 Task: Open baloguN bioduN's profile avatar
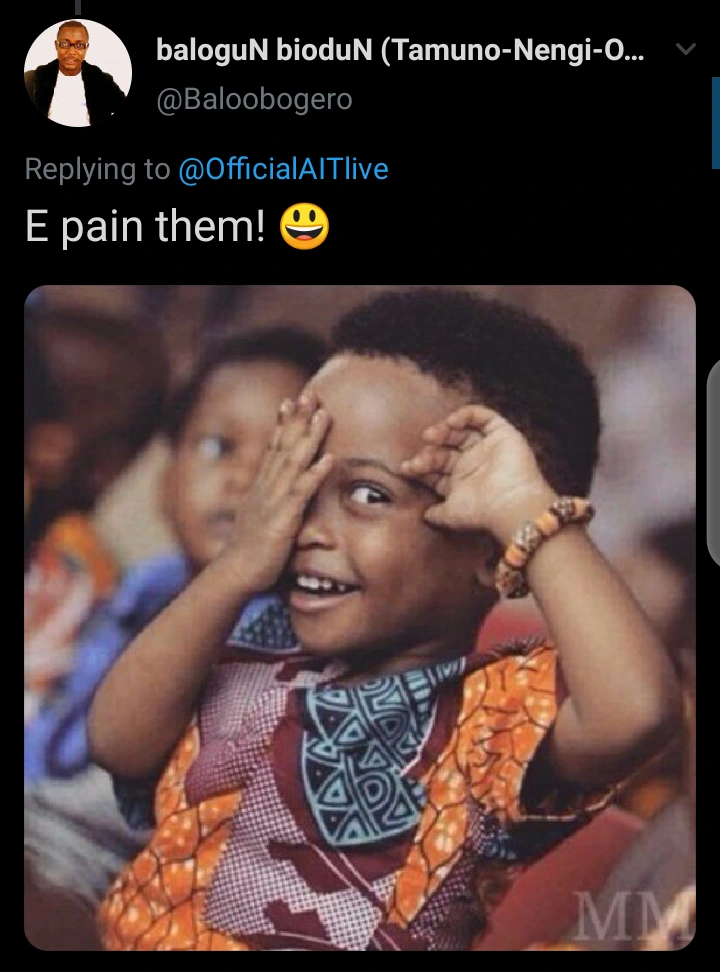click(x=78, y=73)
